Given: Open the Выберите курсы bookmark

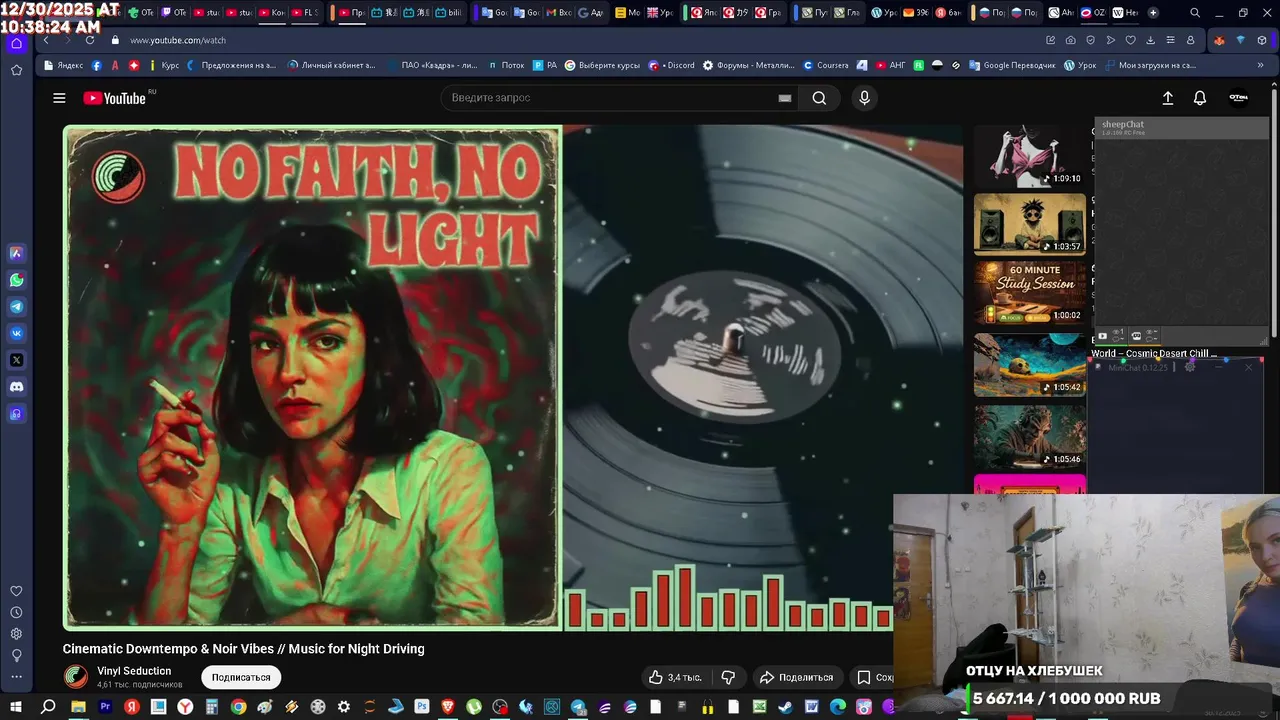Looking at the screenshot, I should coord(602,65).
